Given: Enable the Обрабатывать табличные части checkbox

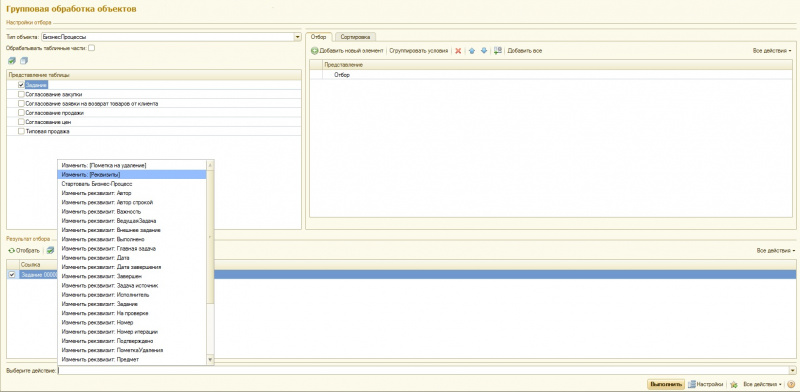Looking at the screenshot, I should (x=91, y=48).
